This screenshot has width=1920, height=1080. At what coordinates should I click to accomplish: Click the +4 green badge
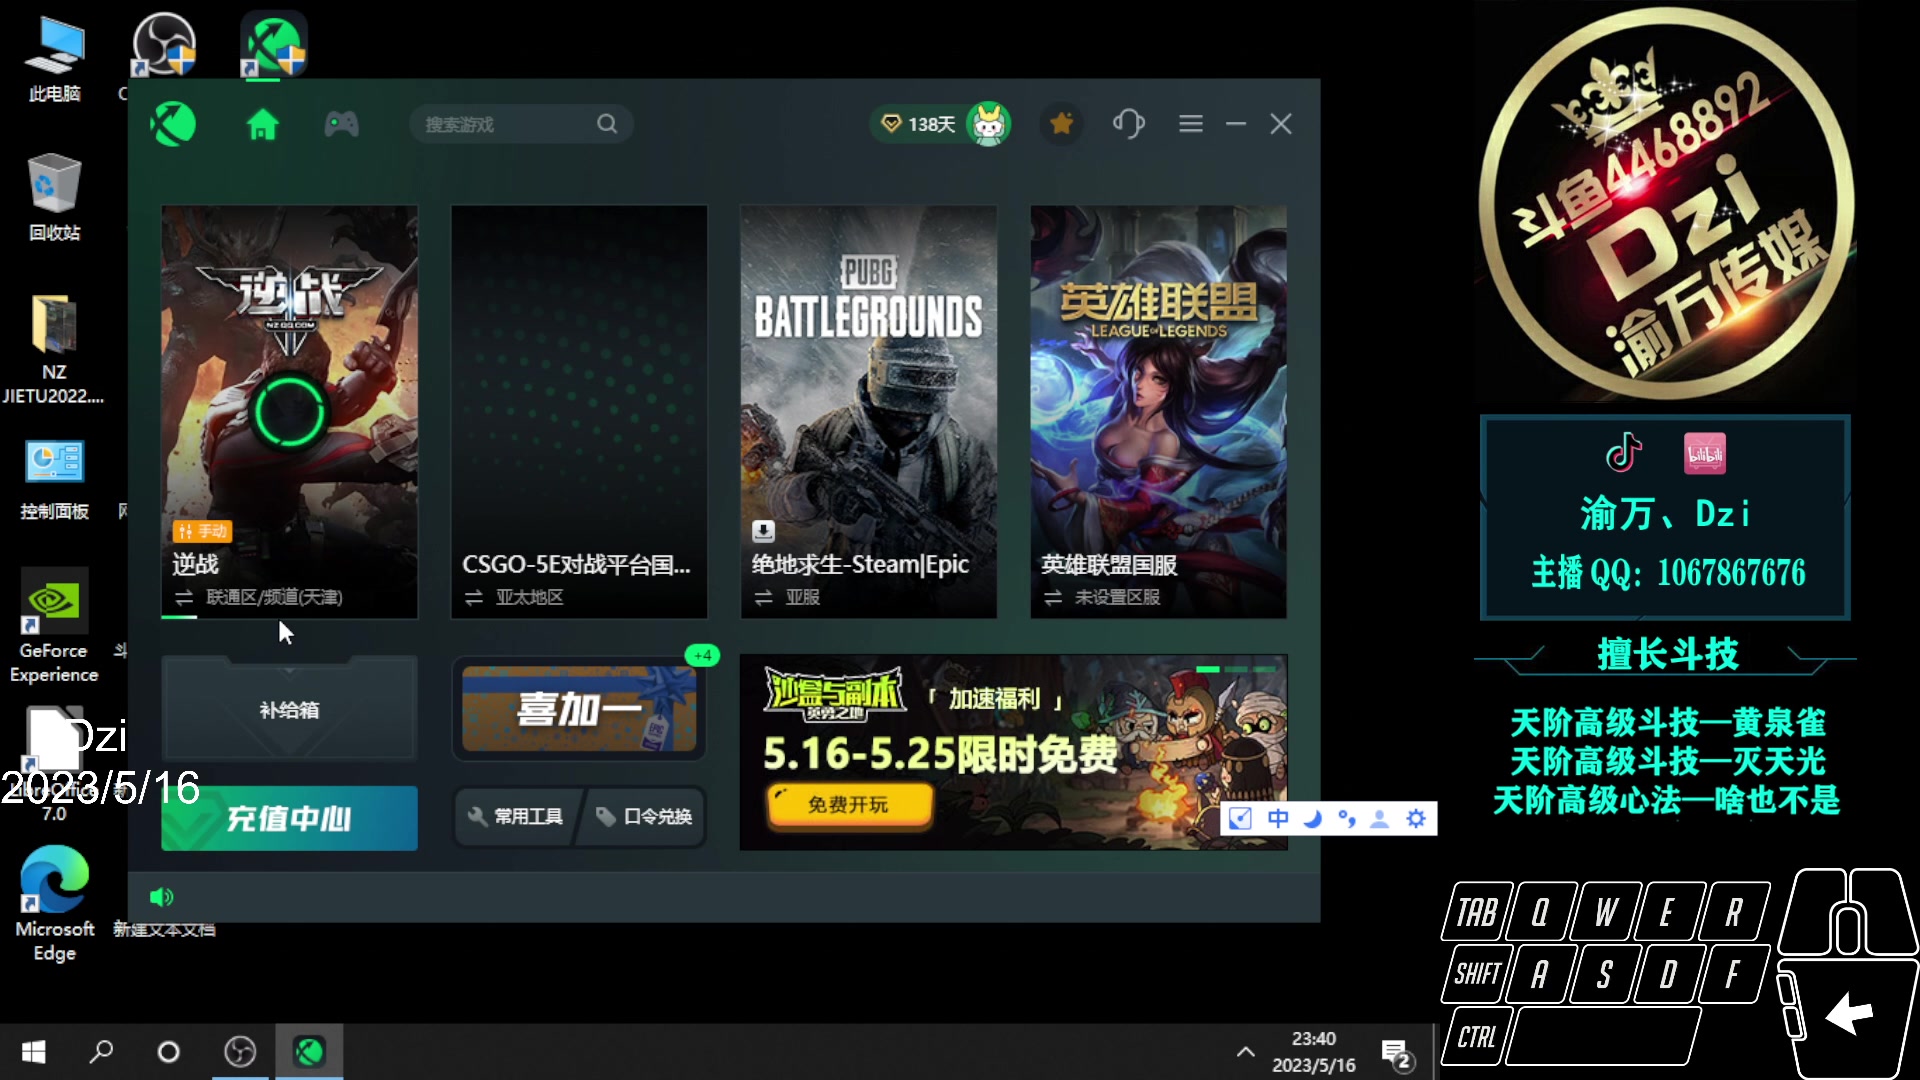[702, 655]
